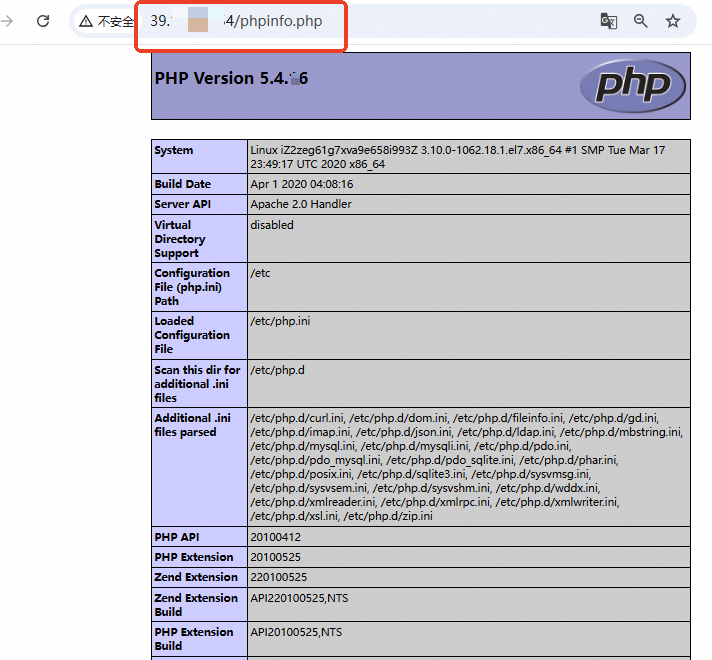Click Loaded Configuration File label
Image resolution: width=712 pixels, height=660 pixels.
pos(192,335)
